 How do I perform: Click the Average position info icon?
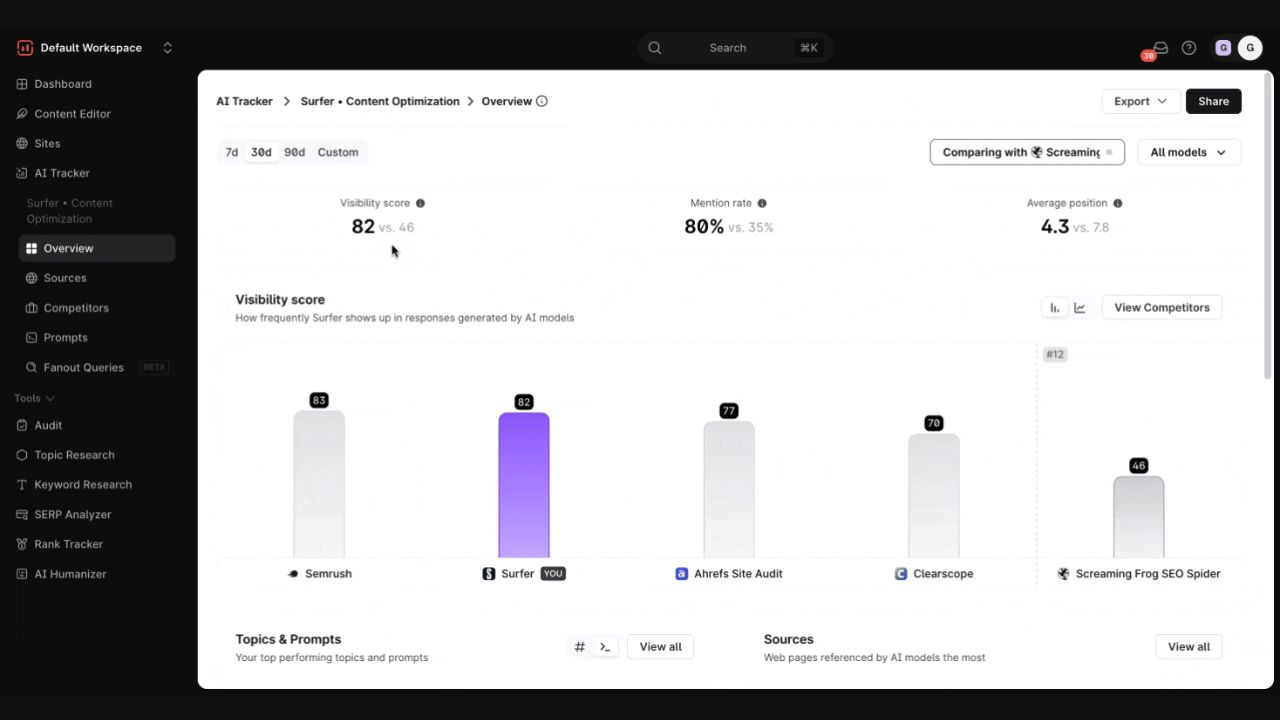(x=1118, y=203)
